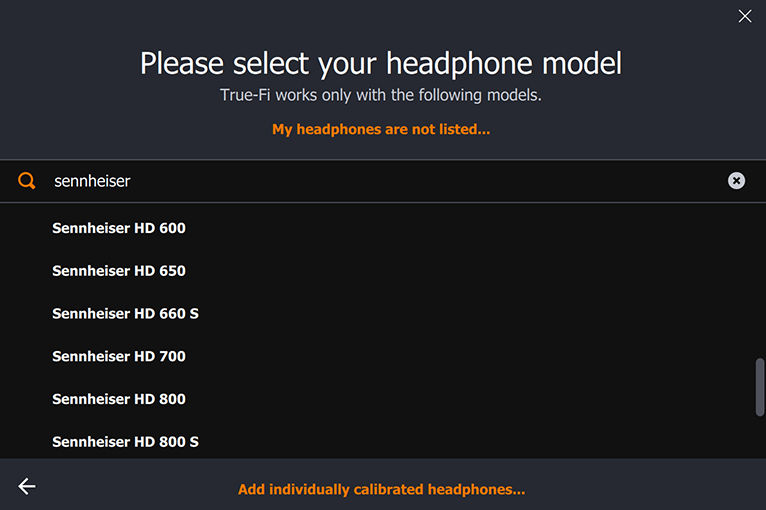Click the 'True-Fi works only' subtitle text
Viewport: 766px width, 510px height.
pyautogui.click(x=381, y=95)
